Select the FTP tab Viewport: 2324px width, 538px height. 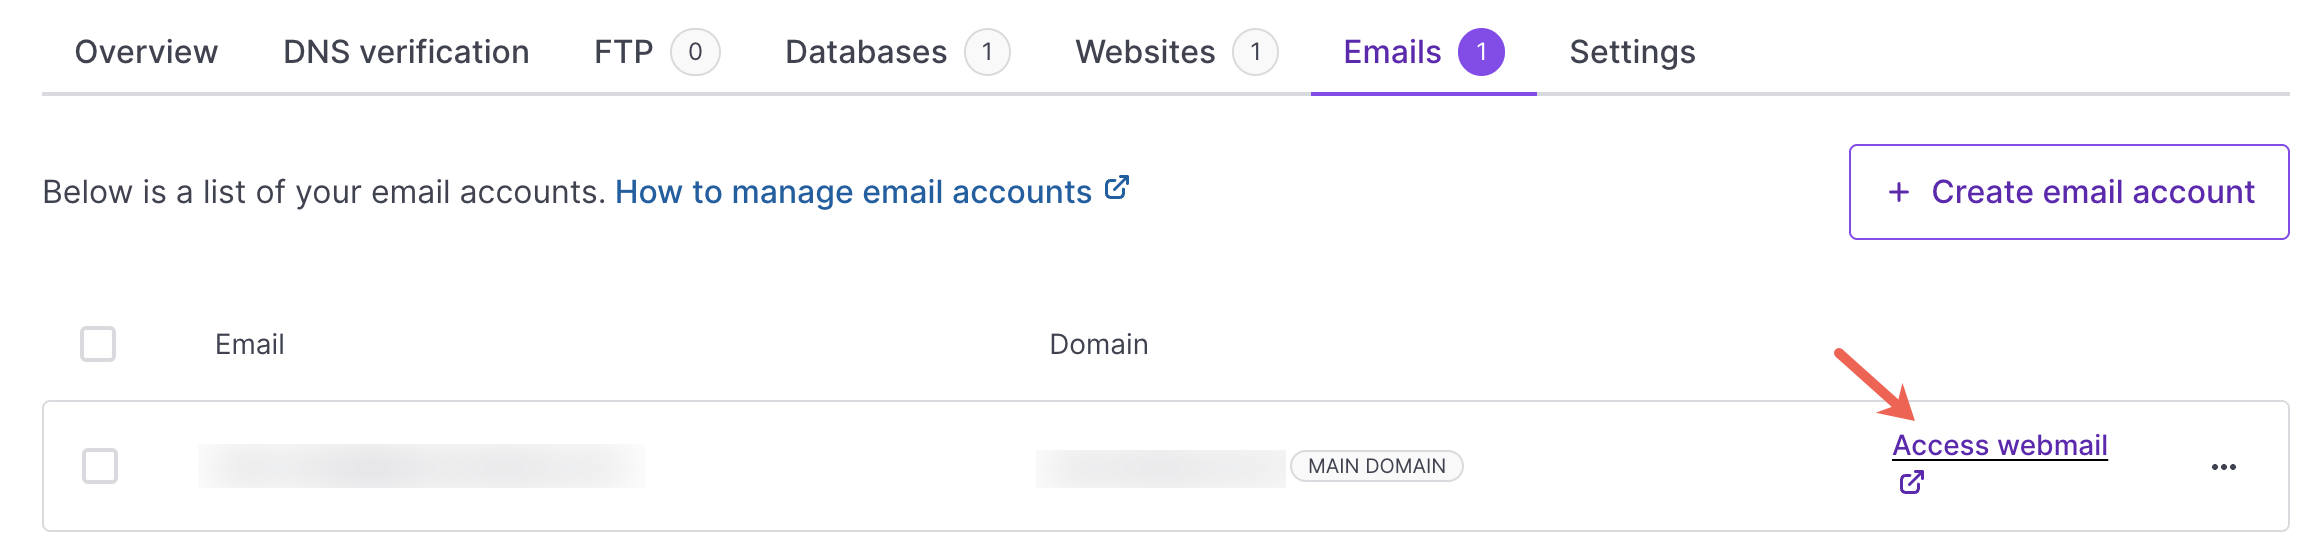tap(623, 52)
